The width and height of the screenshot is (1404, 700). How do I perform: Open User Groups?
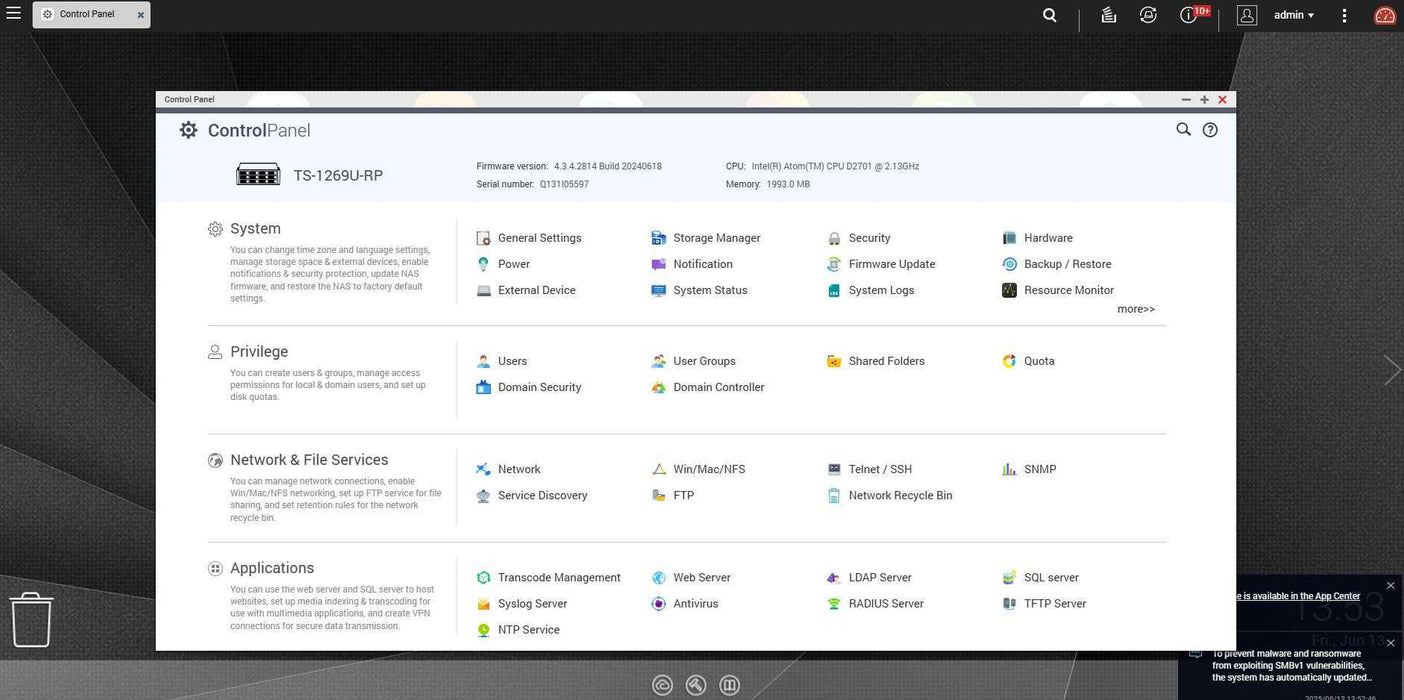[x=693, y=361]
